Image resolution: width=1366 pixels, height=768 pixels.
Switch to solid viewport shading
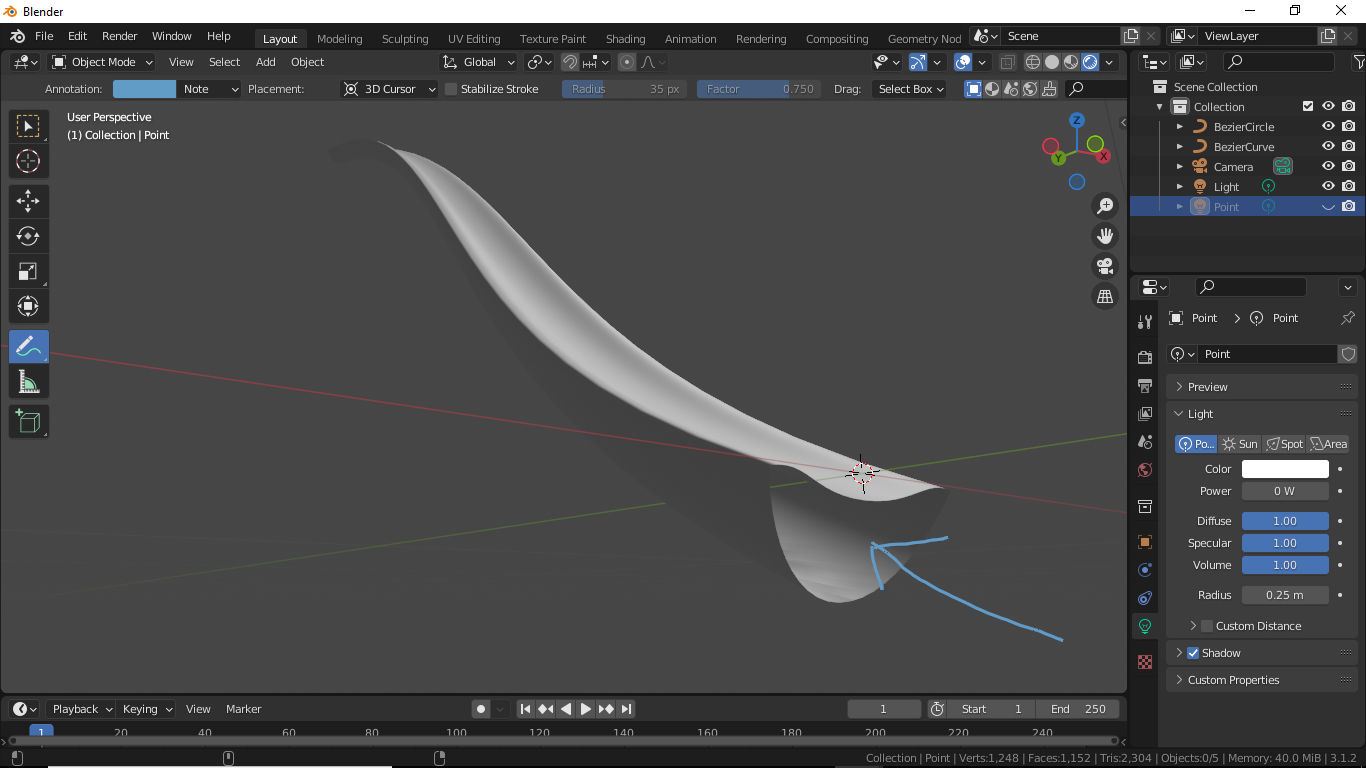click(x=1052, y=62)
